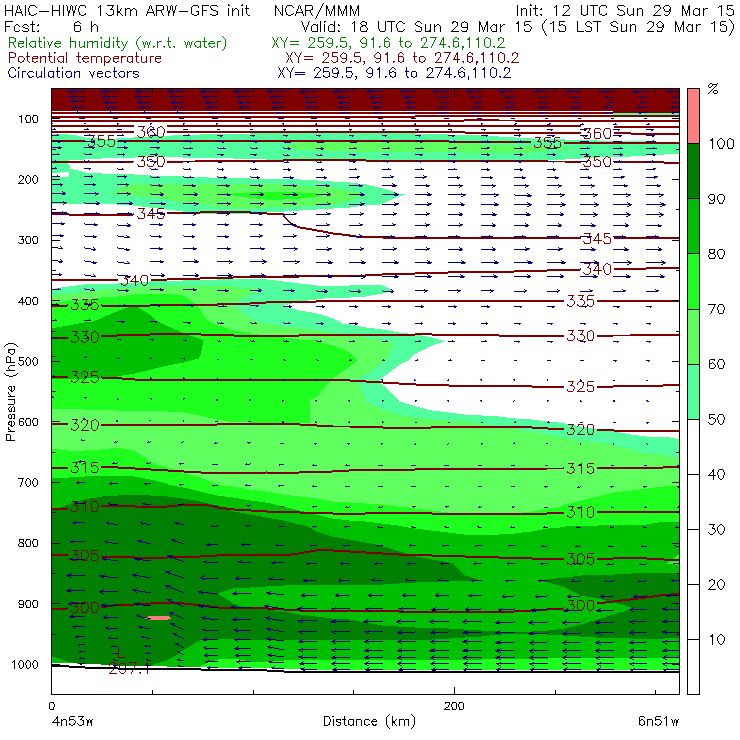This screenshot has height=740, width=740.
Task: Click the '30' colorbar tick label
Action: click(716, 530)
